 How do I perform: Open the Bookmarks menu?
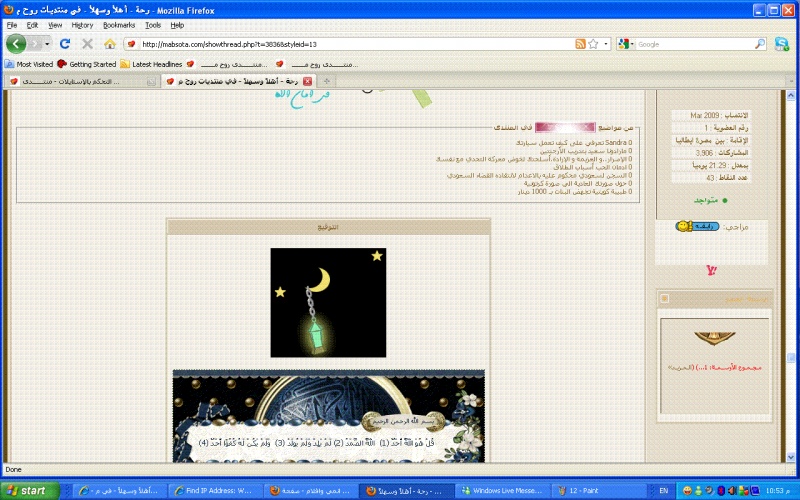pyautogui.click(x=118, y=24)
